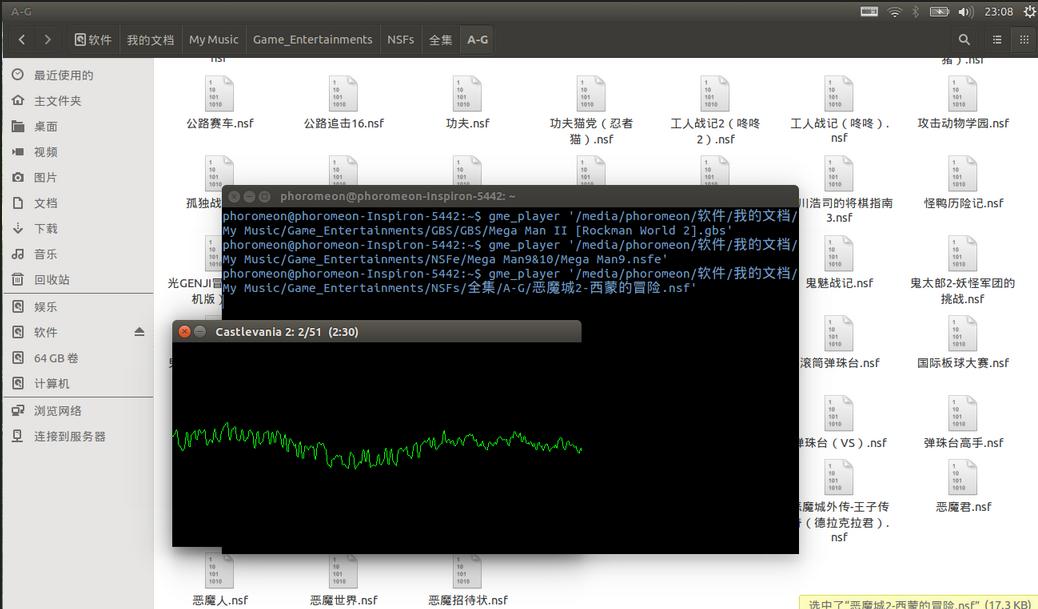Select the 公路赛车.nsf file icon
This screenshot has width=1038, height=609.
219,94
